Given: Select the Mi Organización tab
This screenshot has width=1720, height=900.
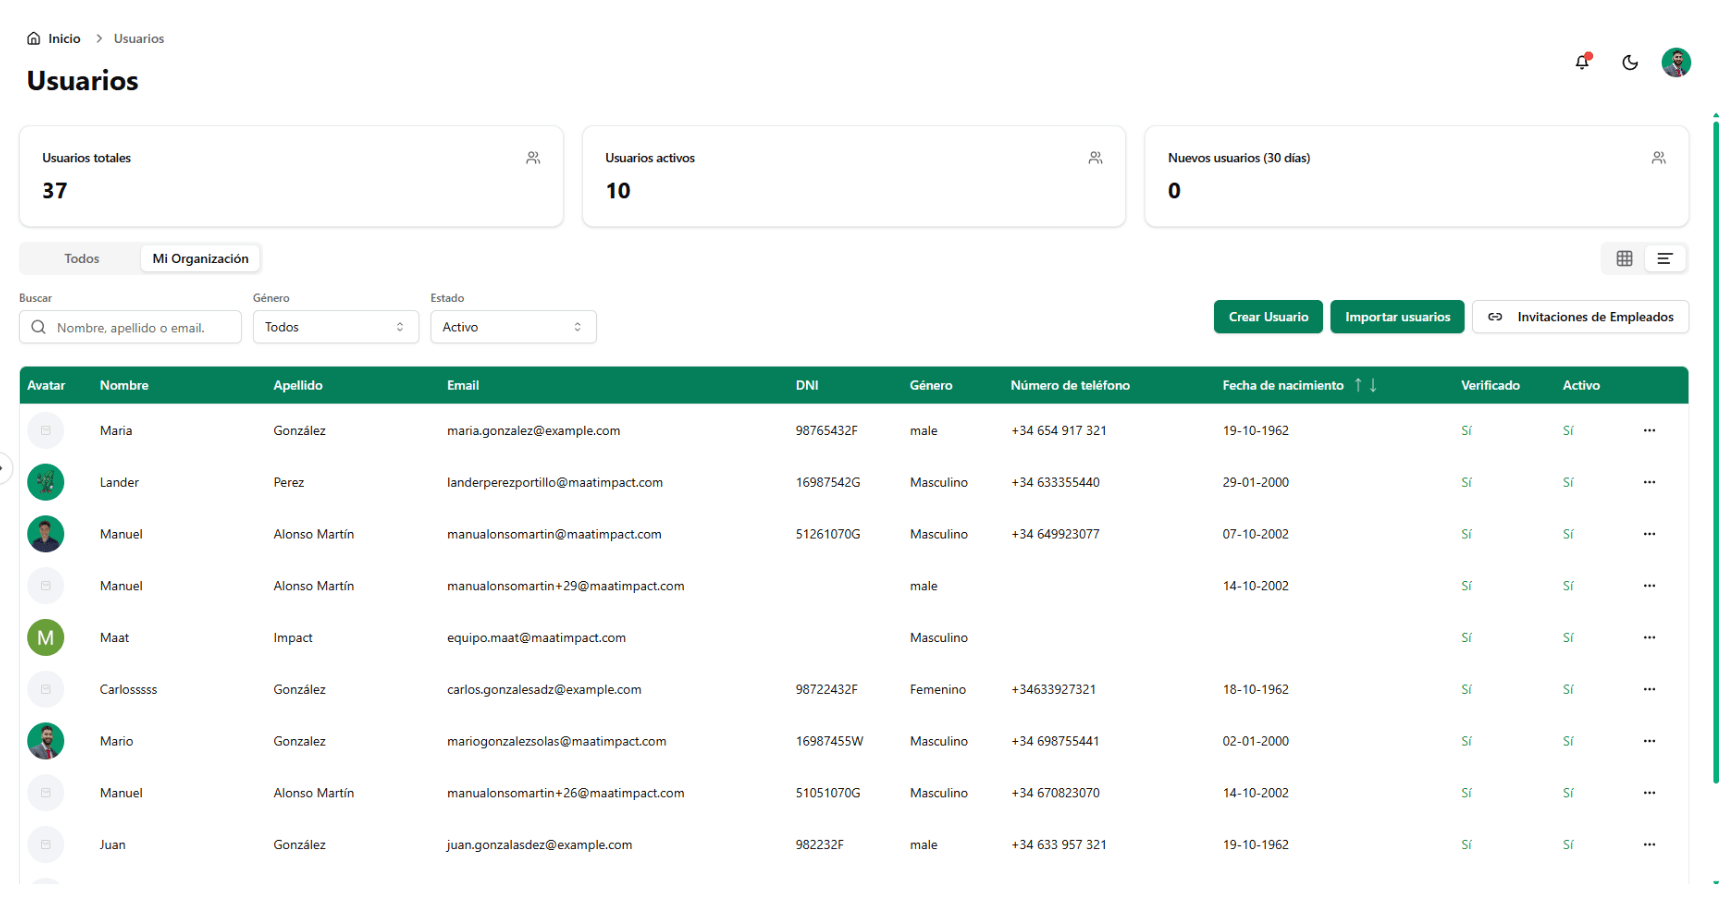Looking at the screenshot, I should tap(200, 258).
